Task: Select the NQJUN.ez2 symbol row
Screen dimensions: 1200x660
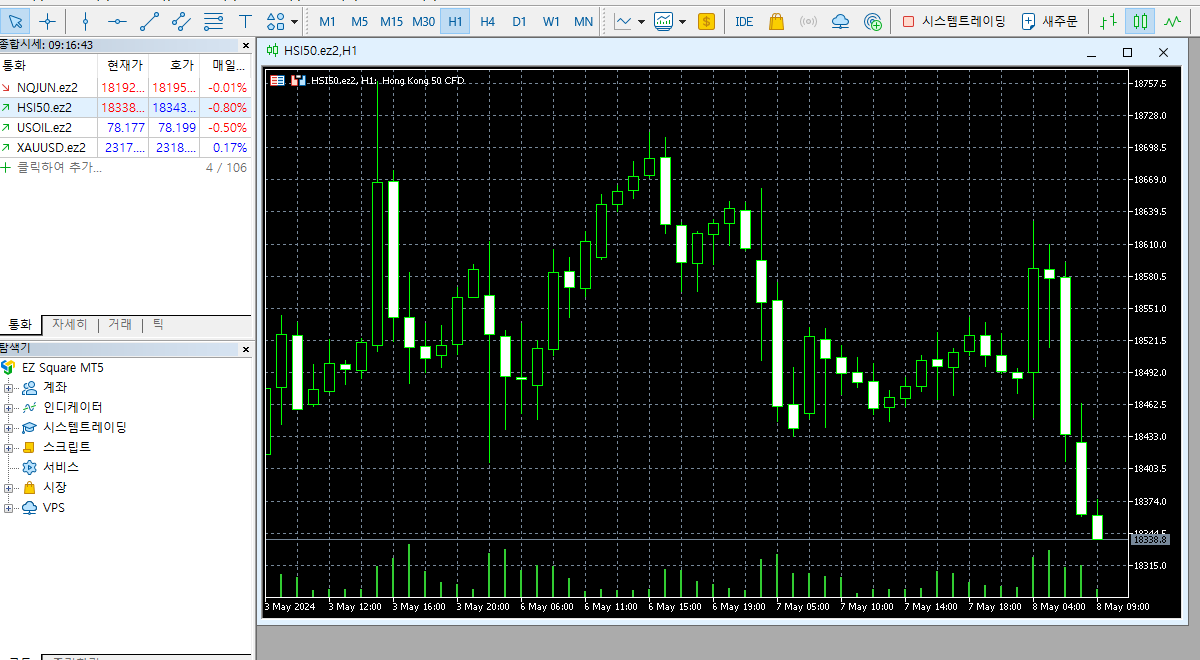Action: pos(125,87)
